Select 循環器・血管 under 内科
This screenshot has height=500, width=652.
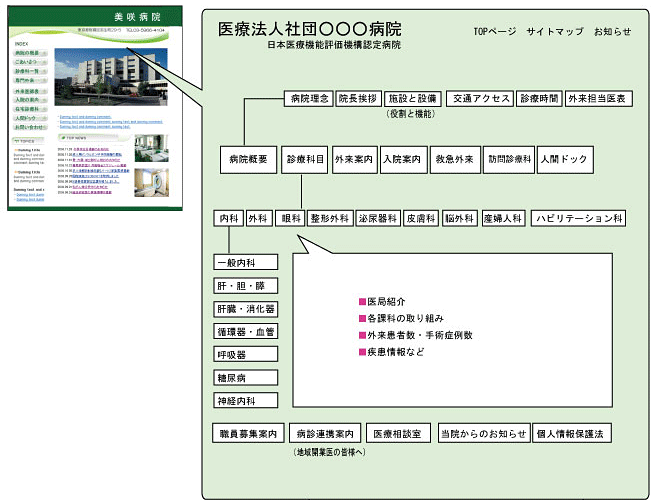[245, 332]
